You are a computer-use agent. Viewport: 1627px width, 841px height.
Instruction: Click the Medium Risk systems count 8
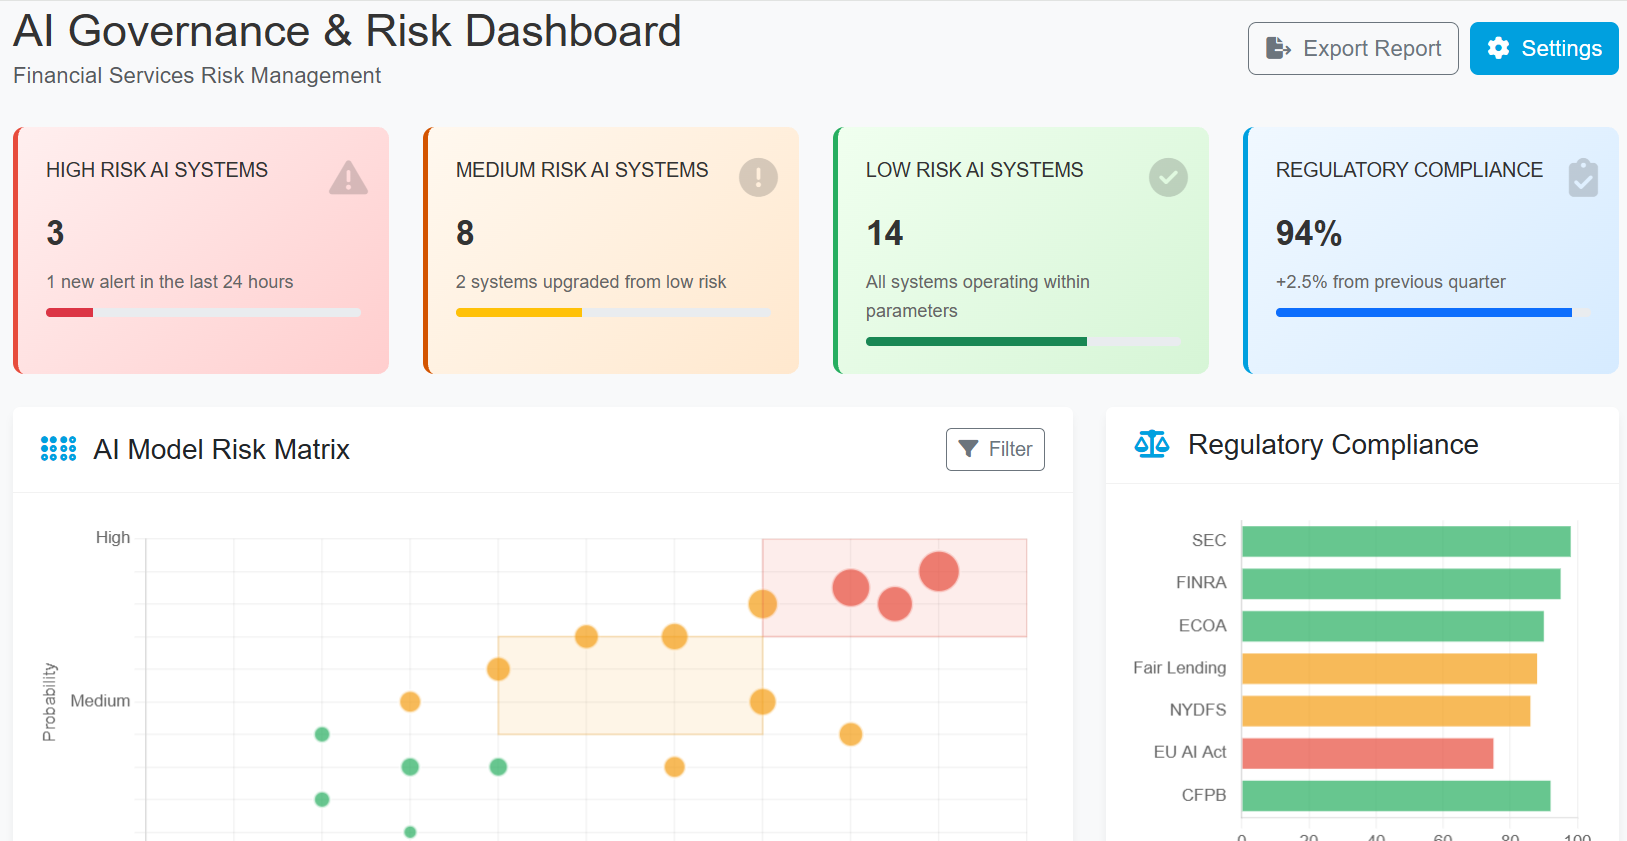(x=465, y=233)
